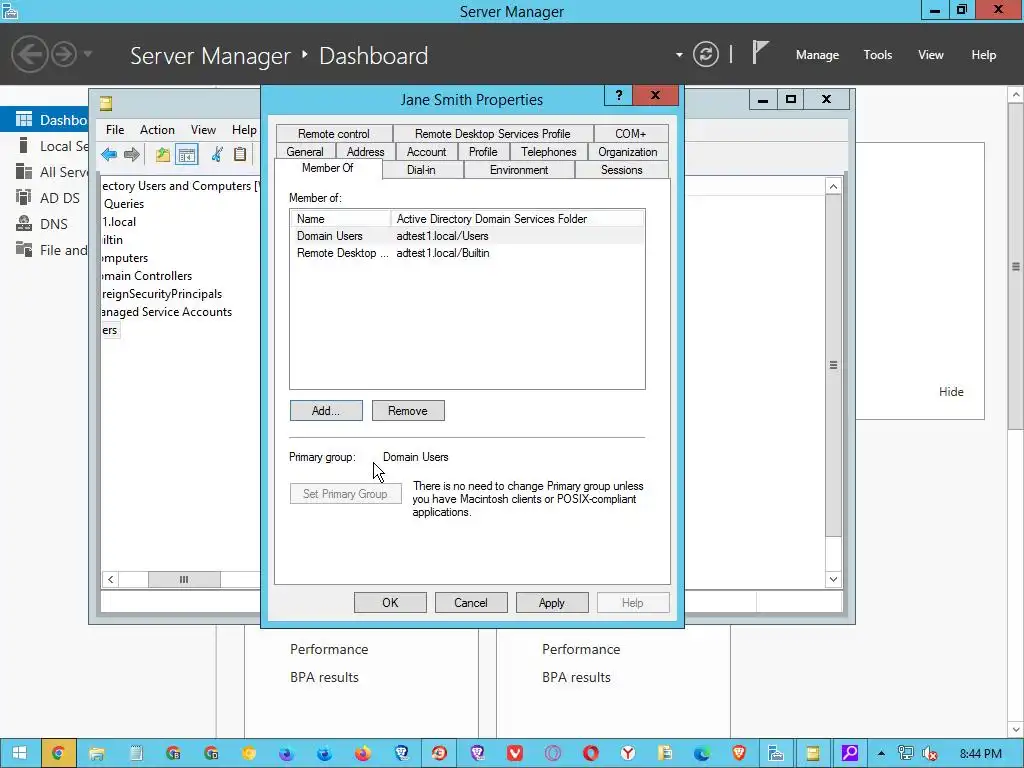Screen dimensions: 1024x768
Task: Switch to the General tab
Action: (305, 152)
